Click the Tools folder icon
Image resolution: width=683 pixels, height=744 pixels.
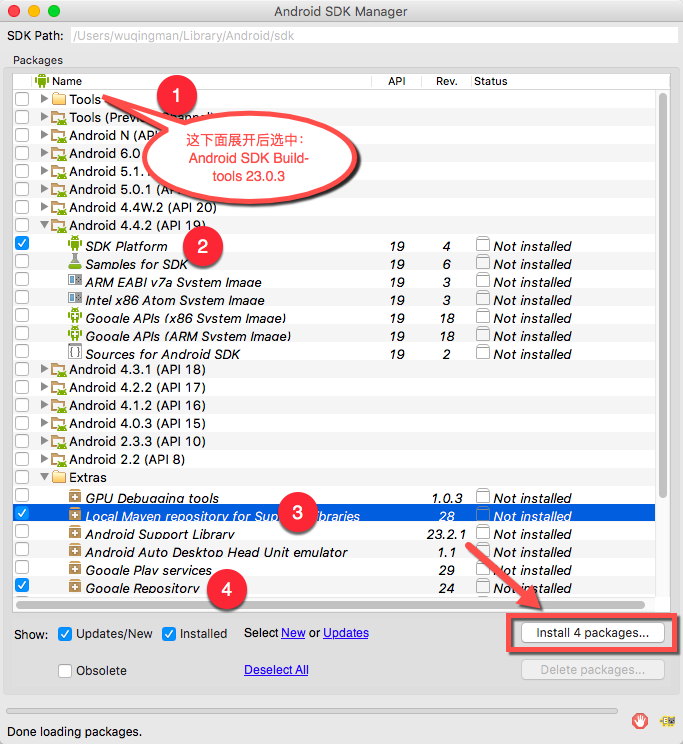point(59,99)
